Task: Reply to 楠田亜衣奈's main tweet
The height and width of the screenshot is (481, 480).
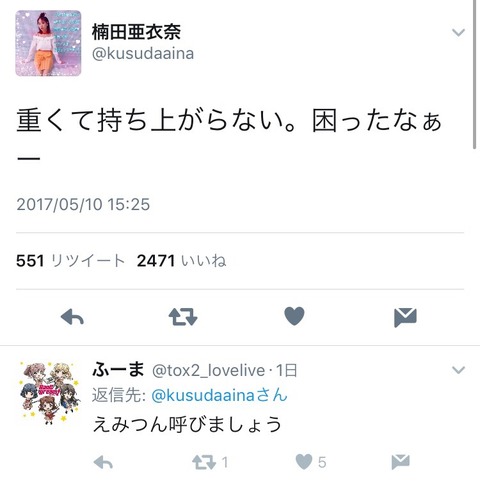Action: coord(72,317)
